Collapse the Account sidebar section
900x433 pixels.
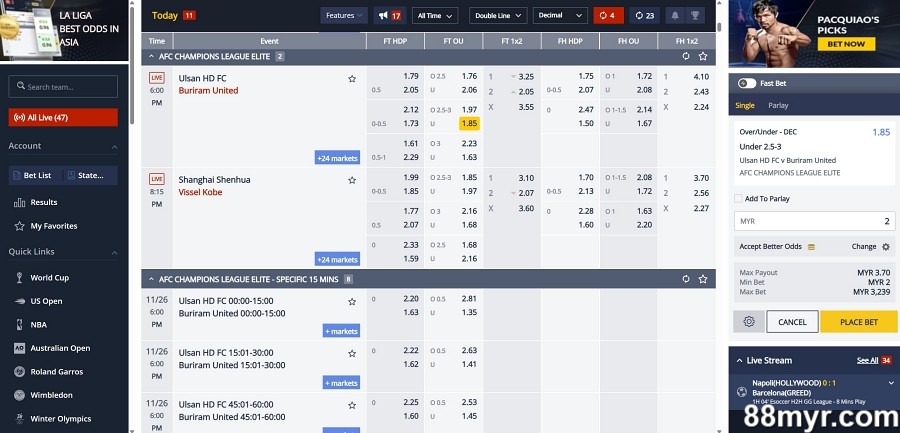point(114,146)
